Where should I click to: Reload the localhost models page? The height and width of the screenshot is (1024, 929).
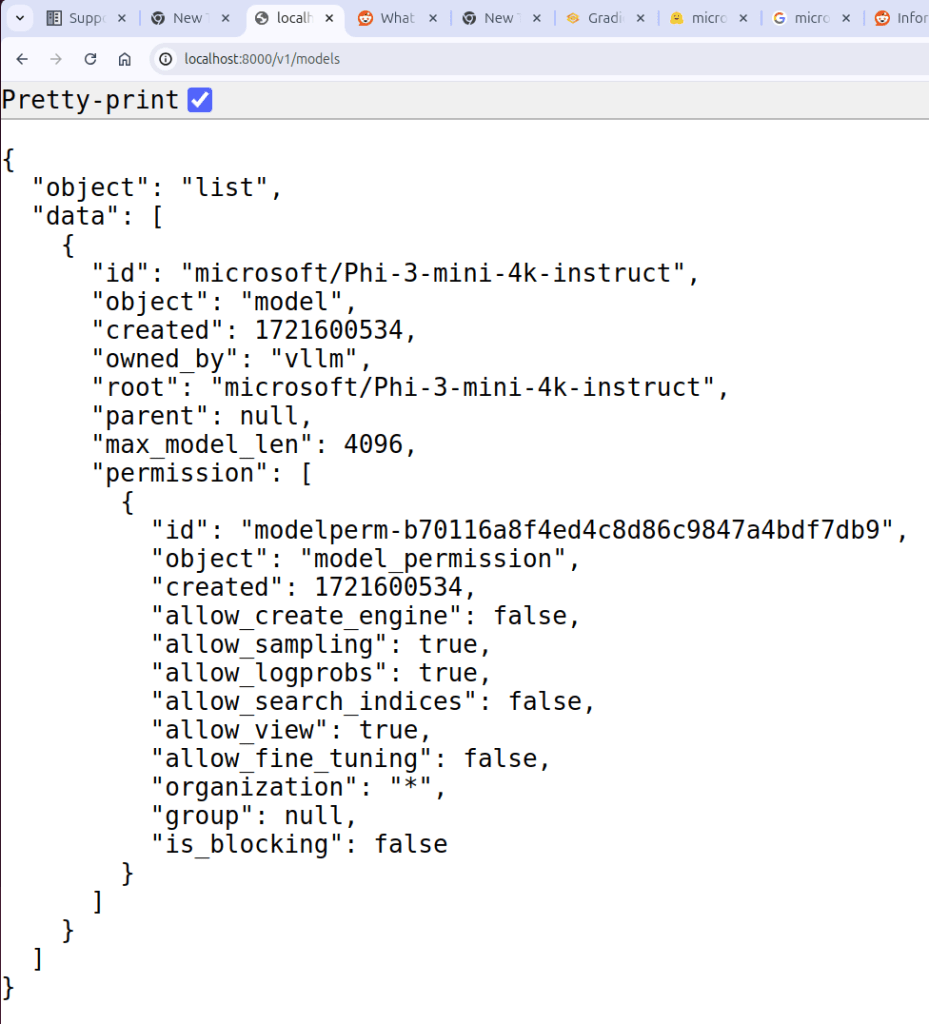tap(90, 59)
